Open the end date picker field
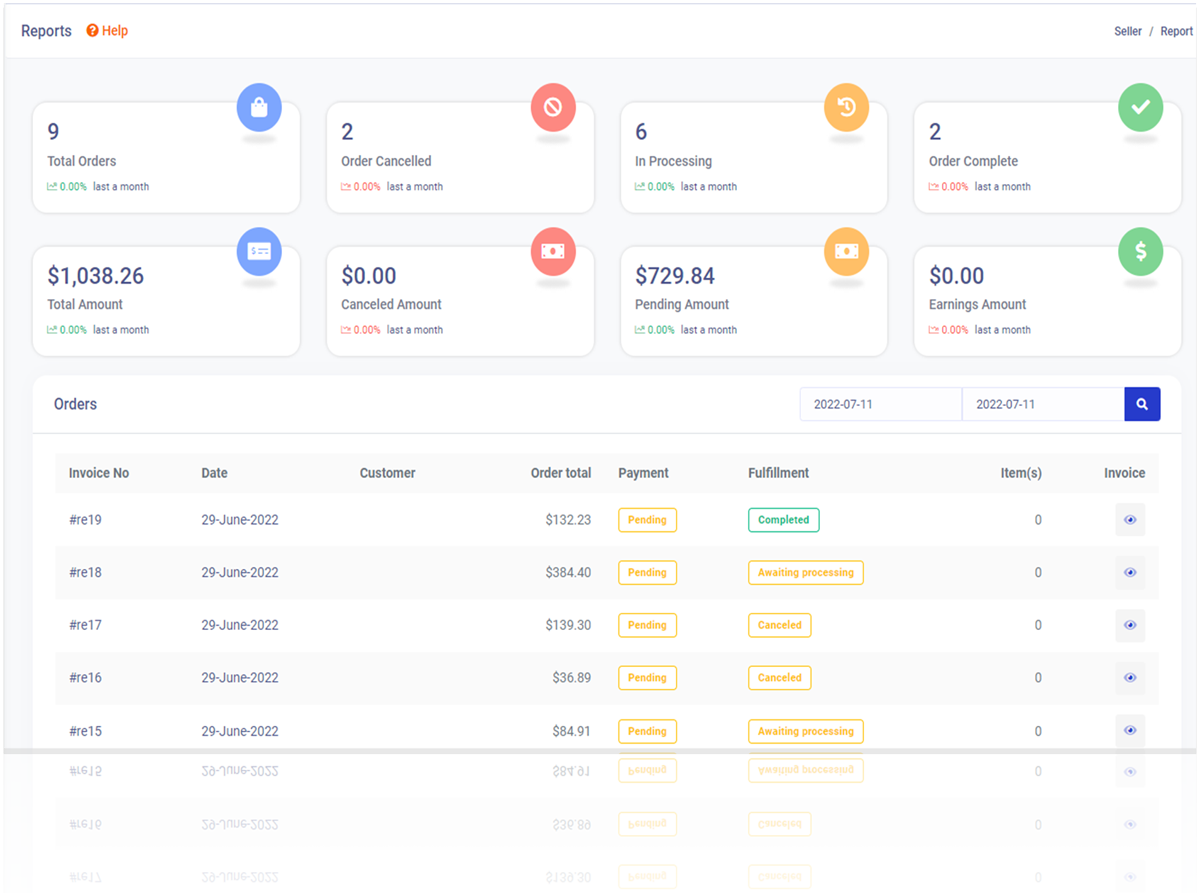This screenshot has height=893, width=1200. pyautogui.click(x=1042, y=405)
